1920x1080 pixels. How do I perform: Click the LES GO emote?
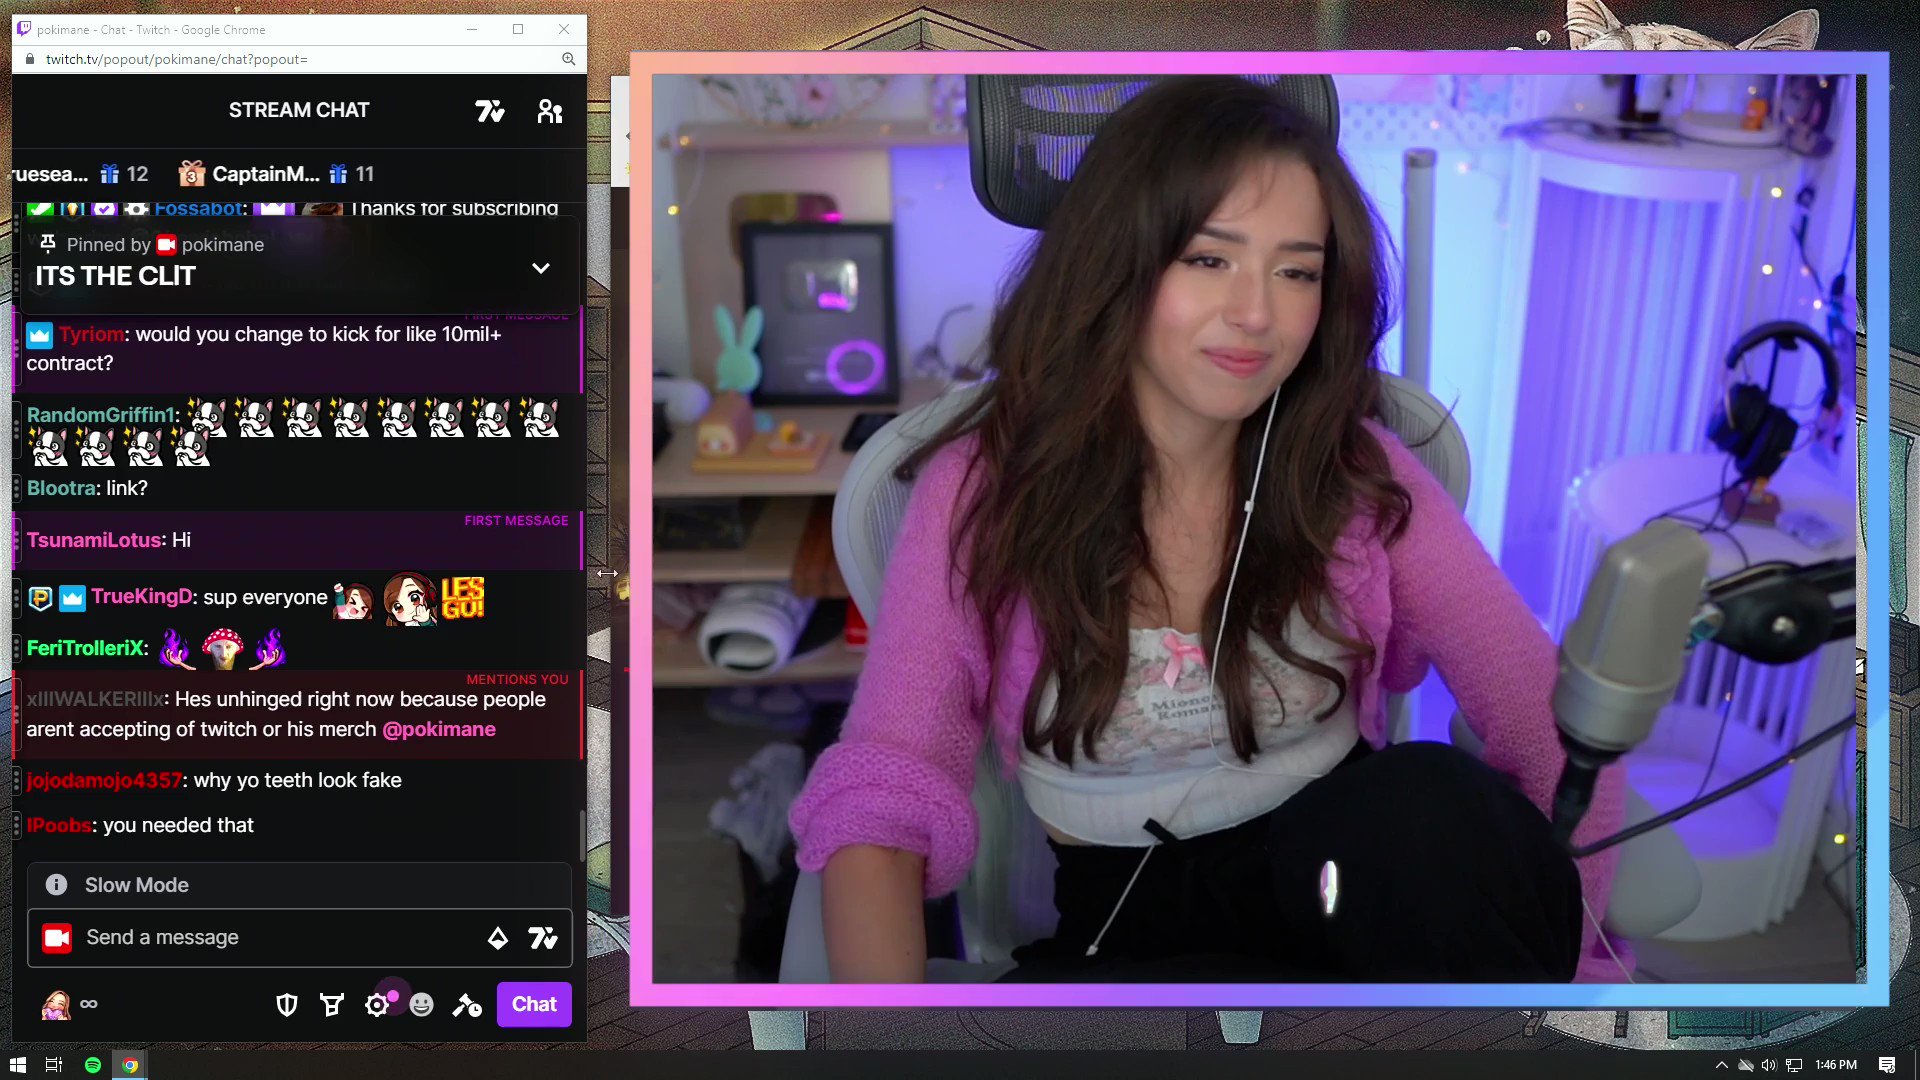[463, 597]
